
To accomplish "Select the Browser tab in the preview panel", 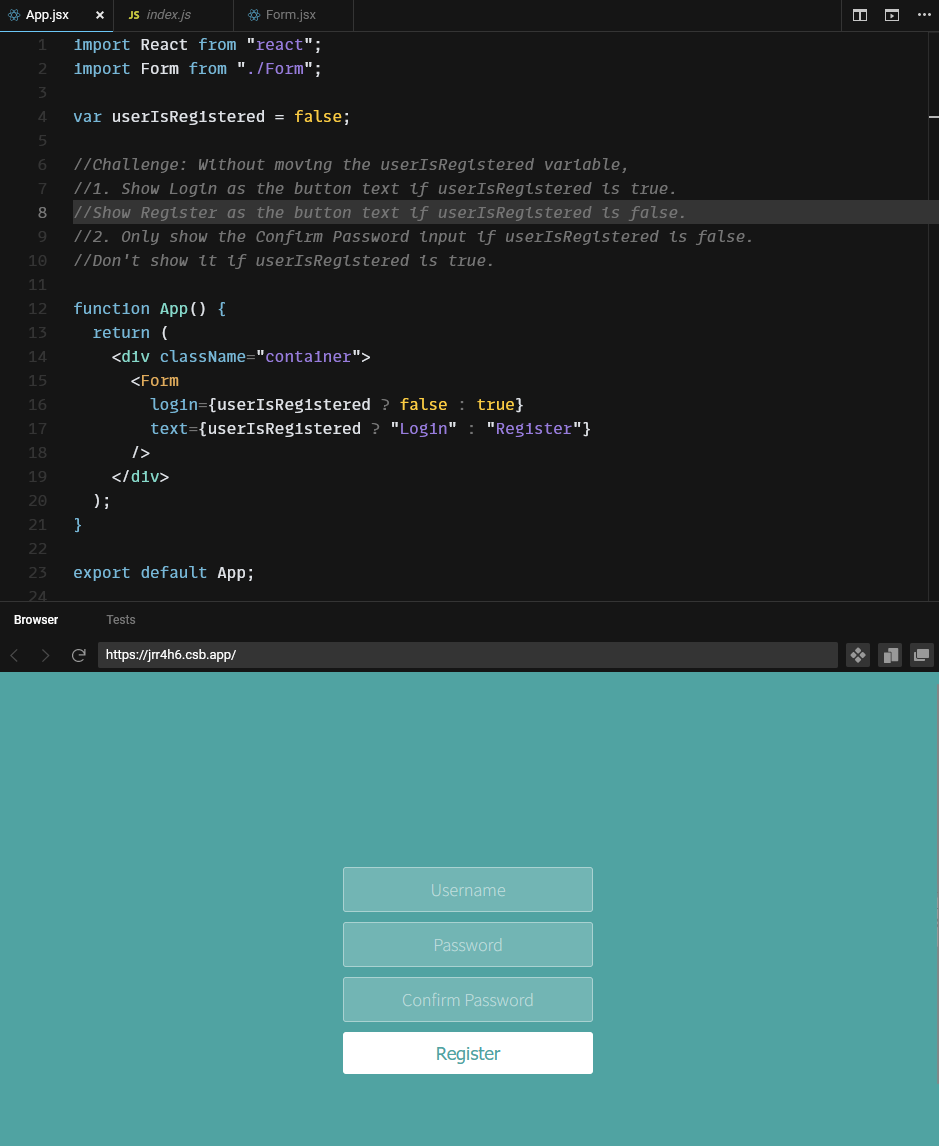I will coord(35,620).
